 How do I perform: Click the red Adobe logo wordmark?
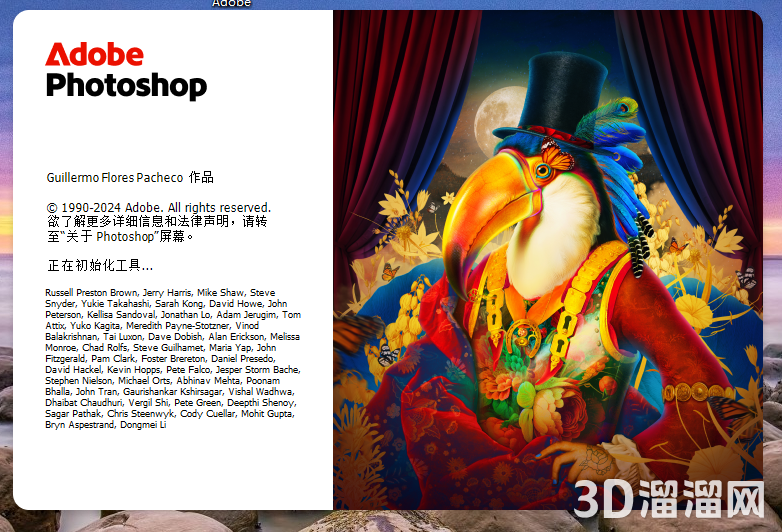coord(94,54)
